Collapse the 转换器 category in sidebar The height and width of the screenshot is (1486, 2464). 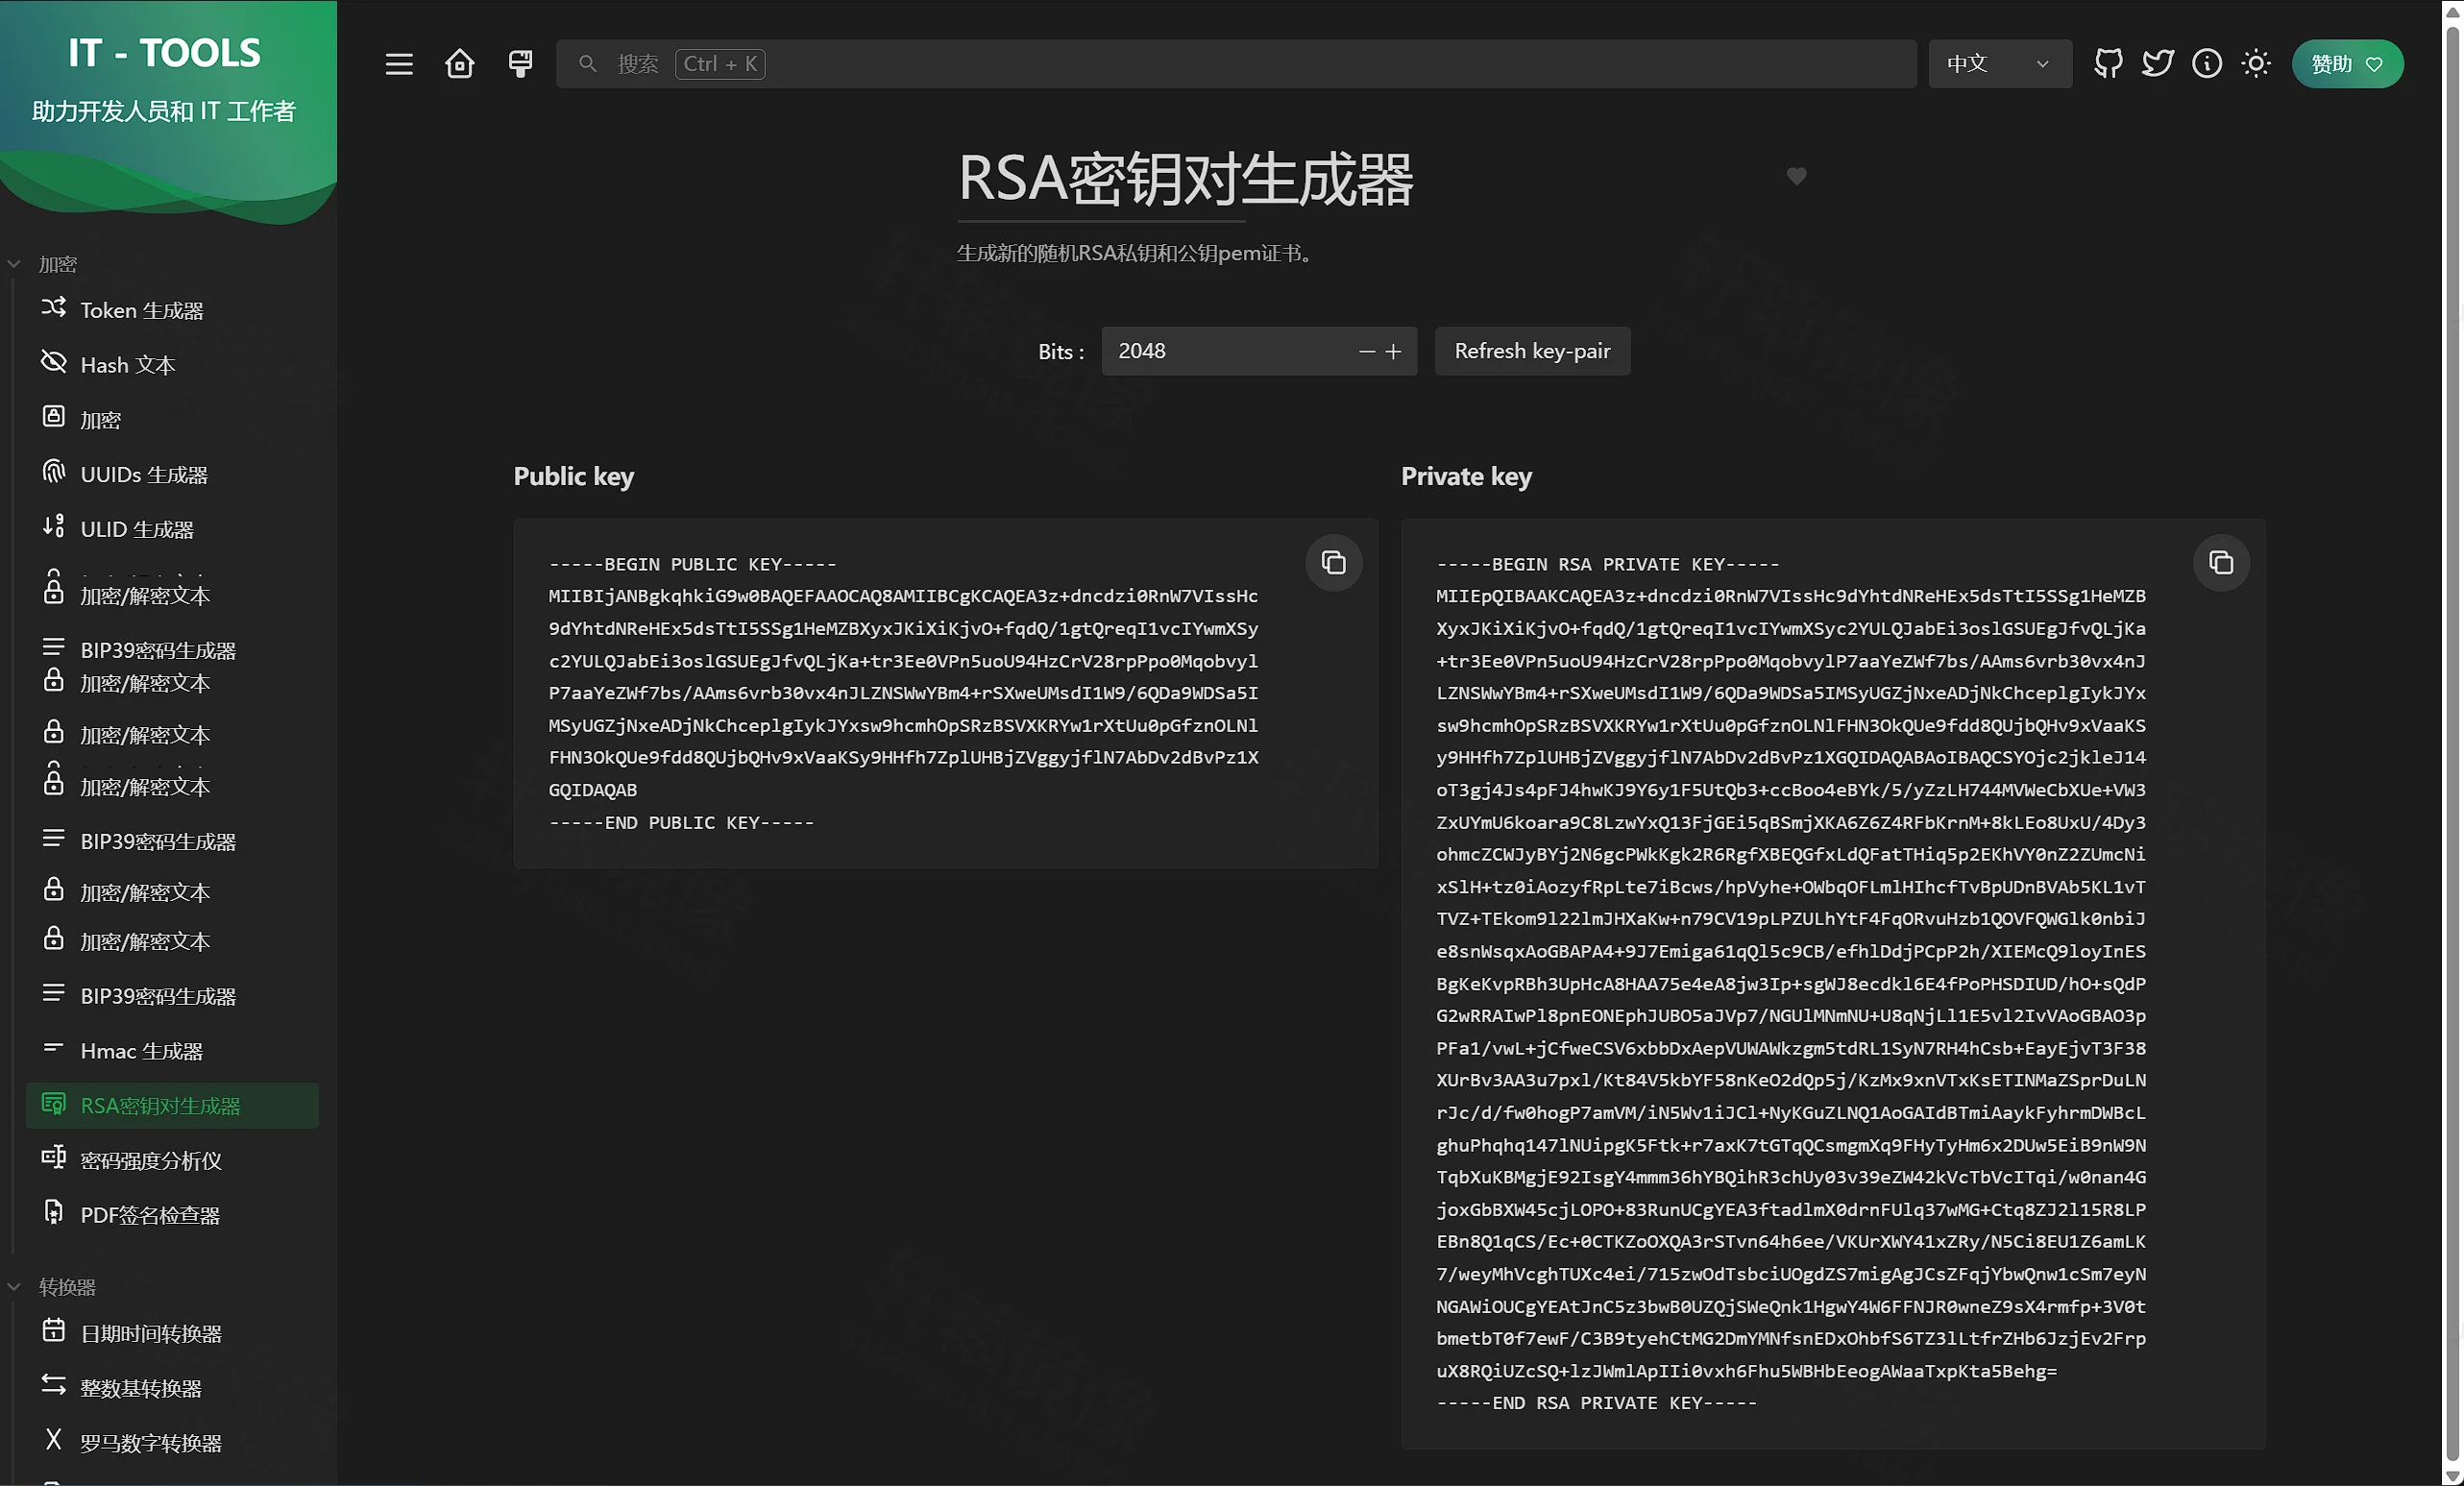(52, 1287)
